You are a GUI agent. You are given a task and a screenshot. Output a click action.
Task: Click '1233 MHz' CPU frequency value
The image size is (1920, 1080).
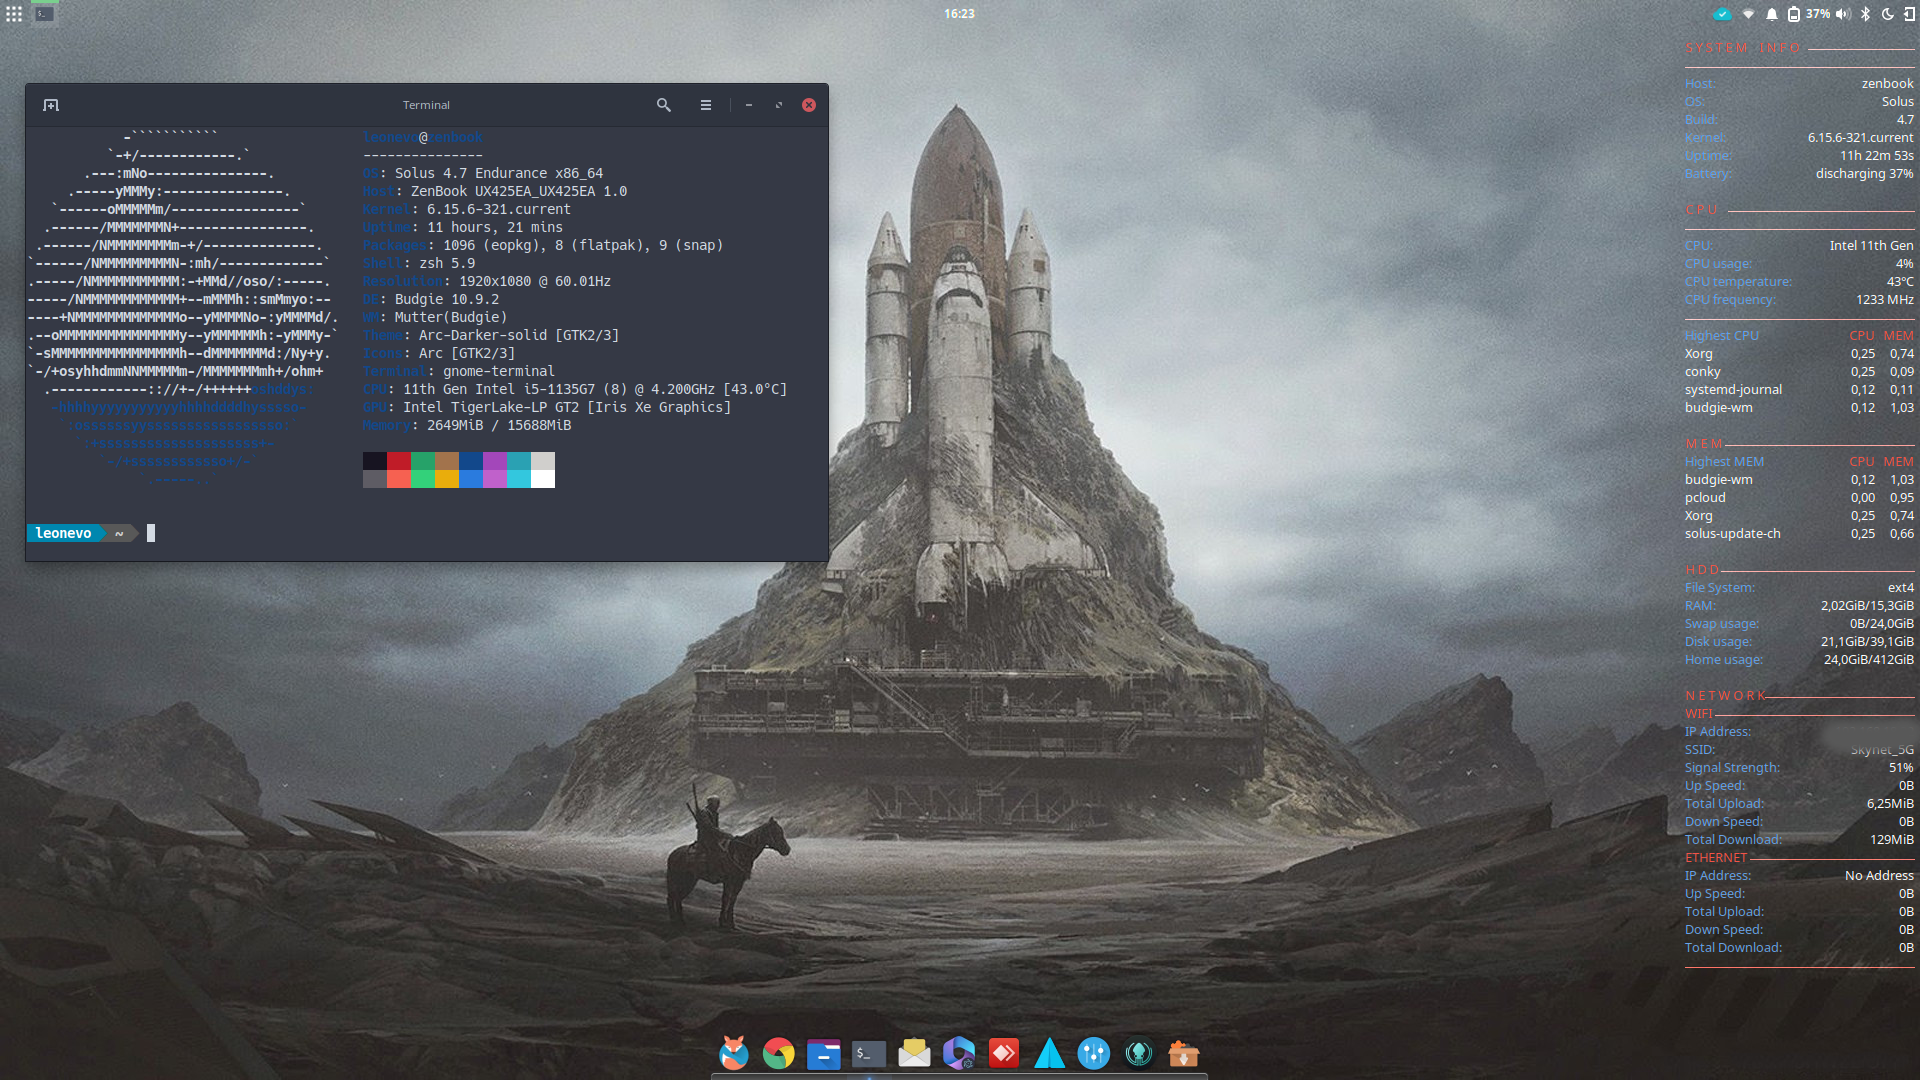[1885, 300]
